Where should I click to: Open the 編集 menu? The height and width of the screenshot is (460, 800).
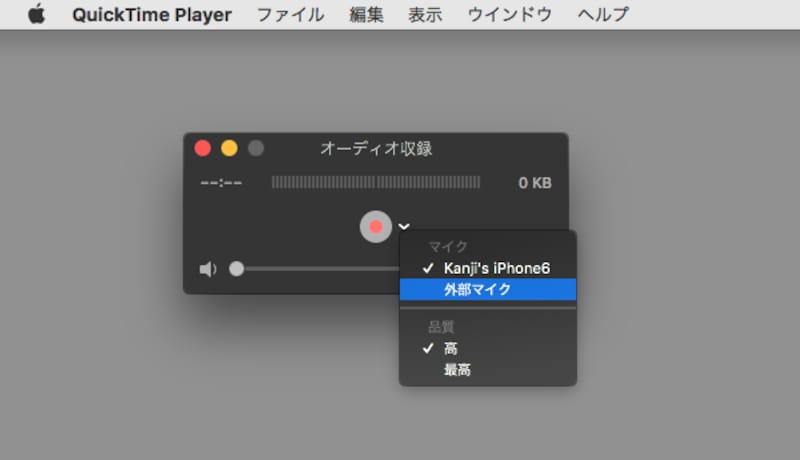[x=366, y=15]
